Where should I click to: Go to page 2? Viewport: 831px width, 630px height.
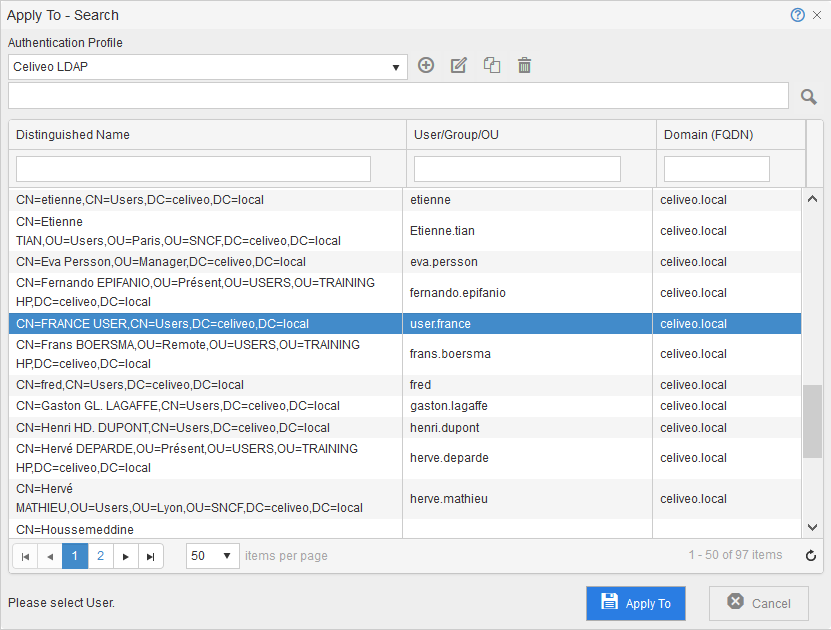coord(101,556)
